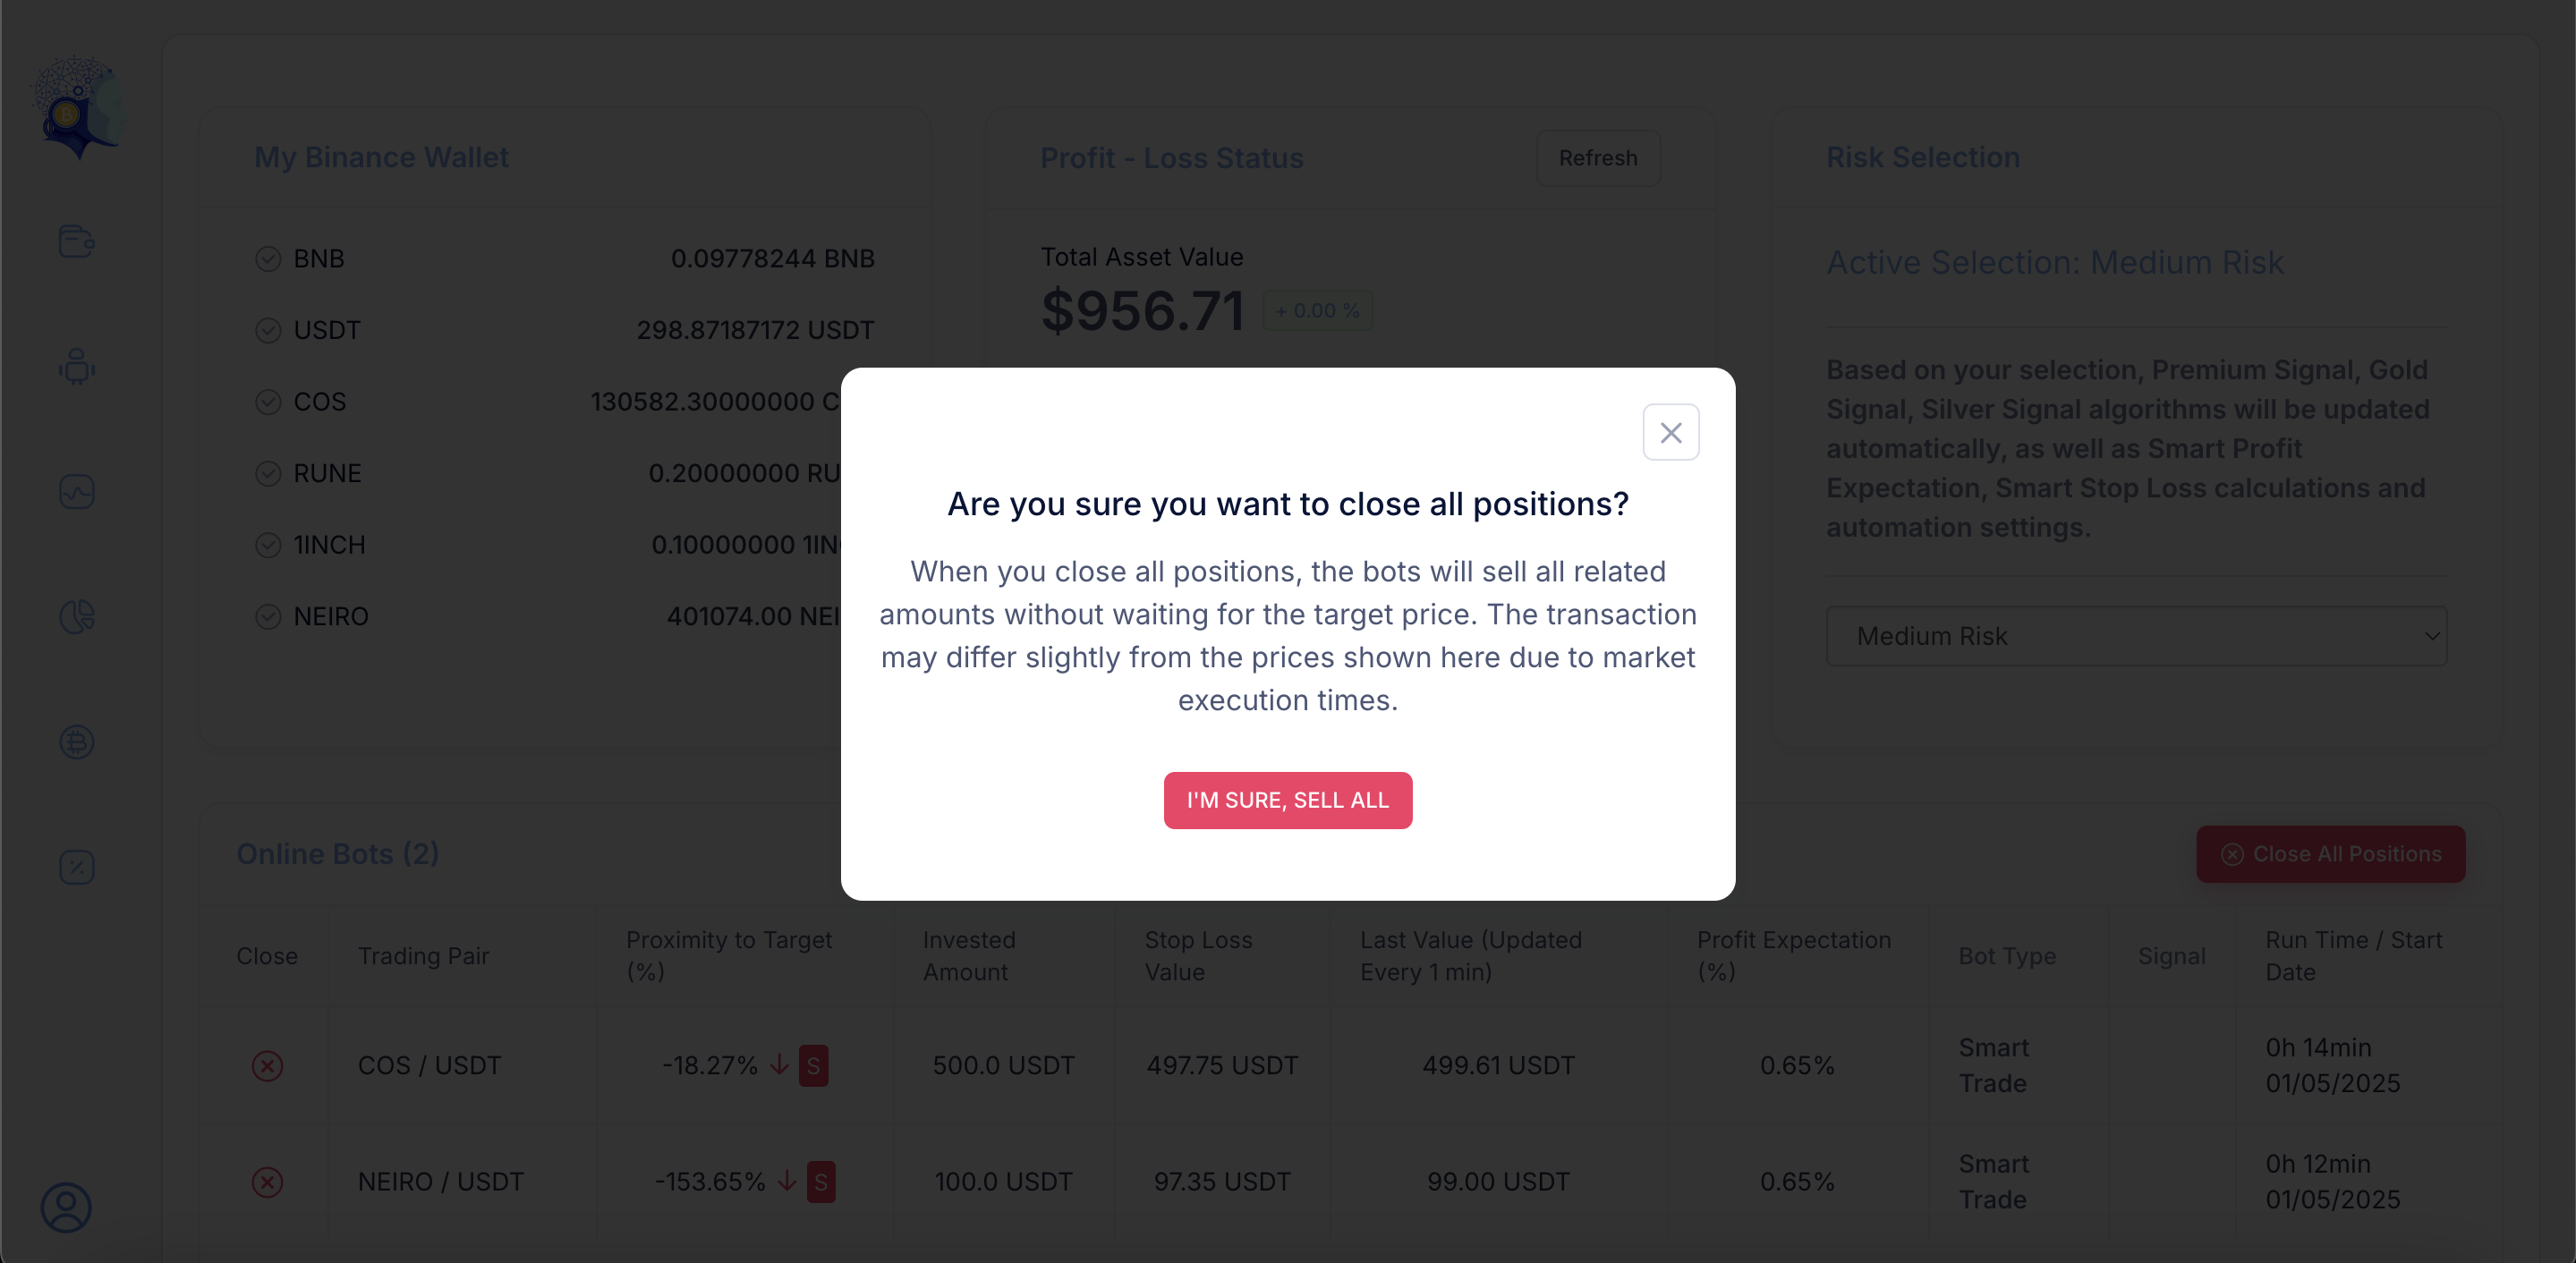Open the robot bots icon in sidebar
The height and width of the screenshot is (1263, 2576).
point(76,367)
